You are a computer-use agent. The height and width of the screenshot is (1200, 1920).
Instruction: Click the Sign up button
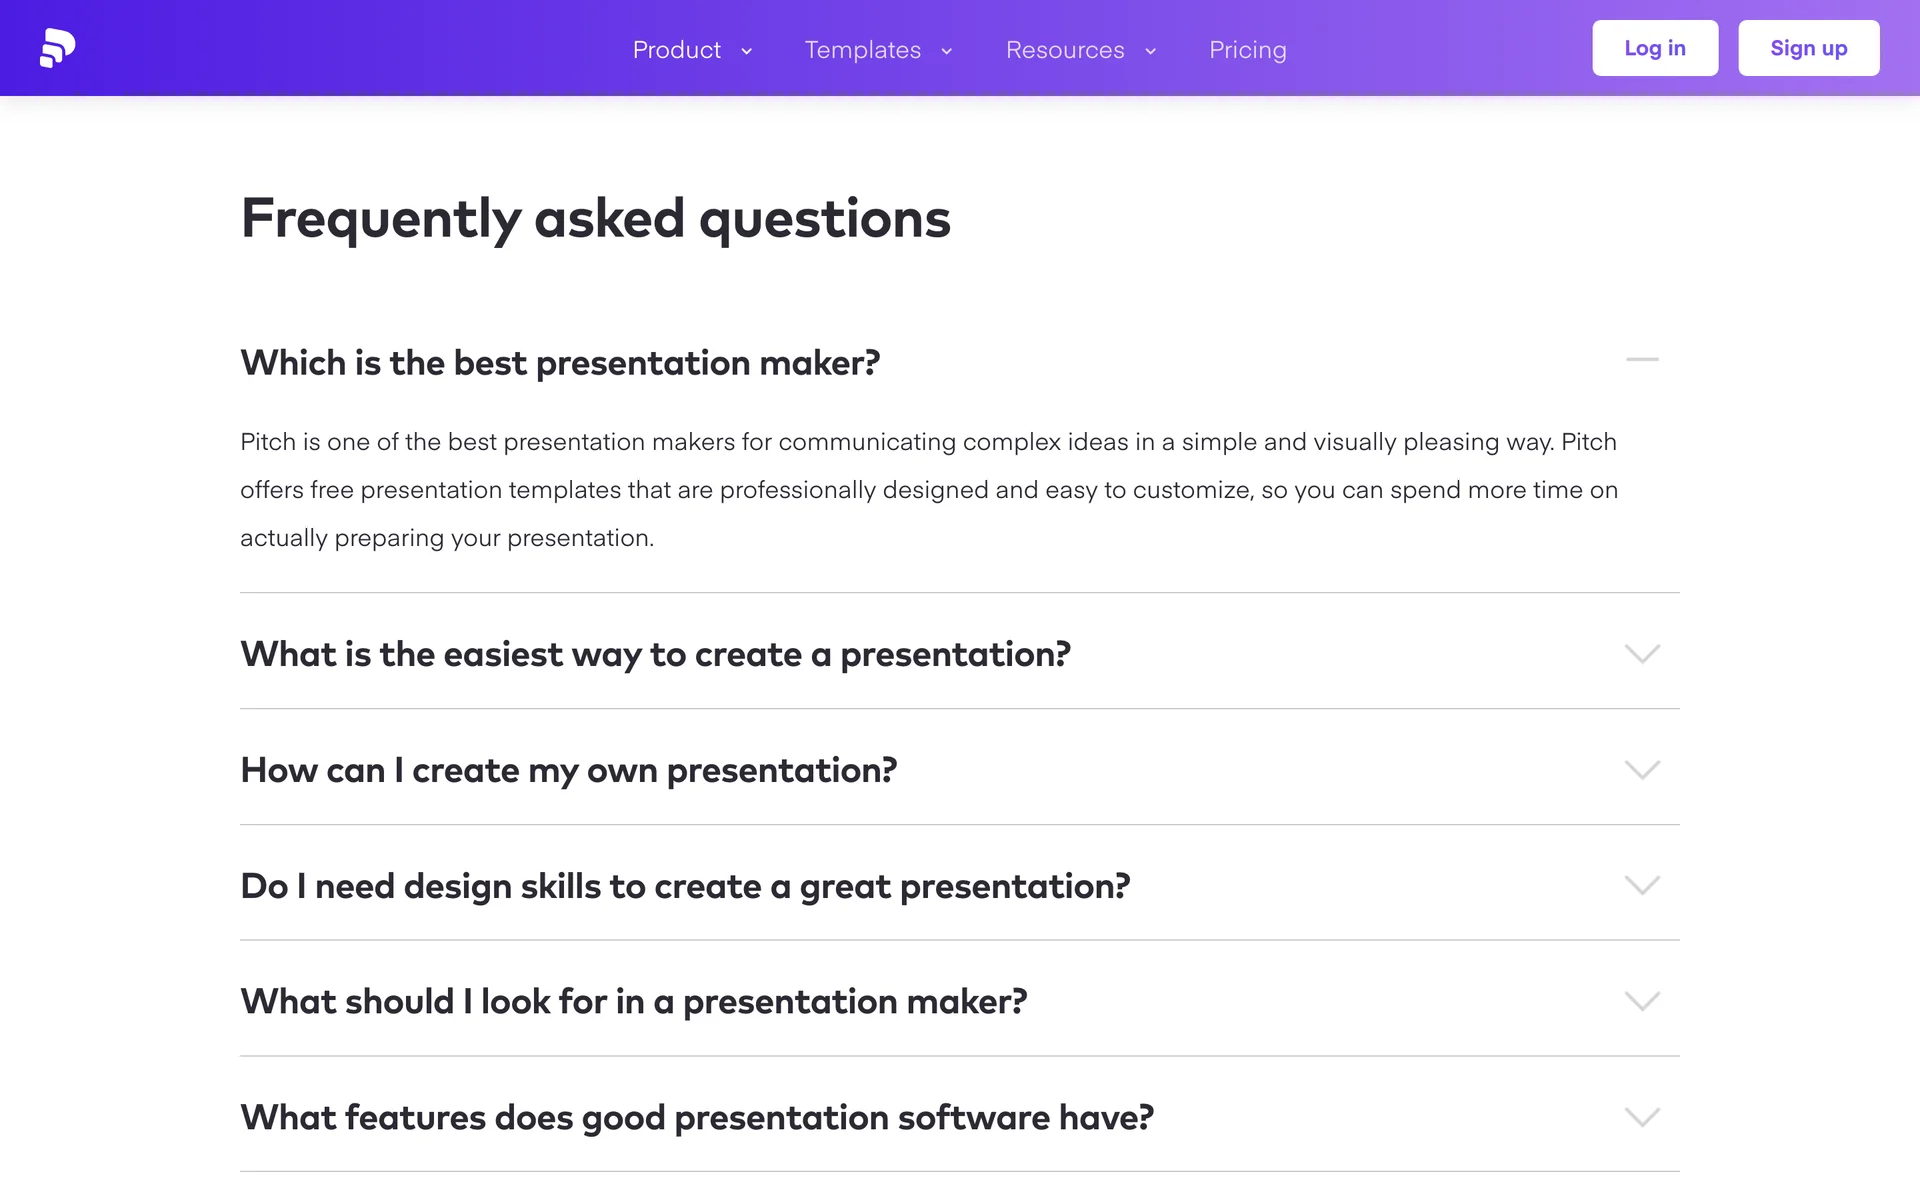[1808, 48]
